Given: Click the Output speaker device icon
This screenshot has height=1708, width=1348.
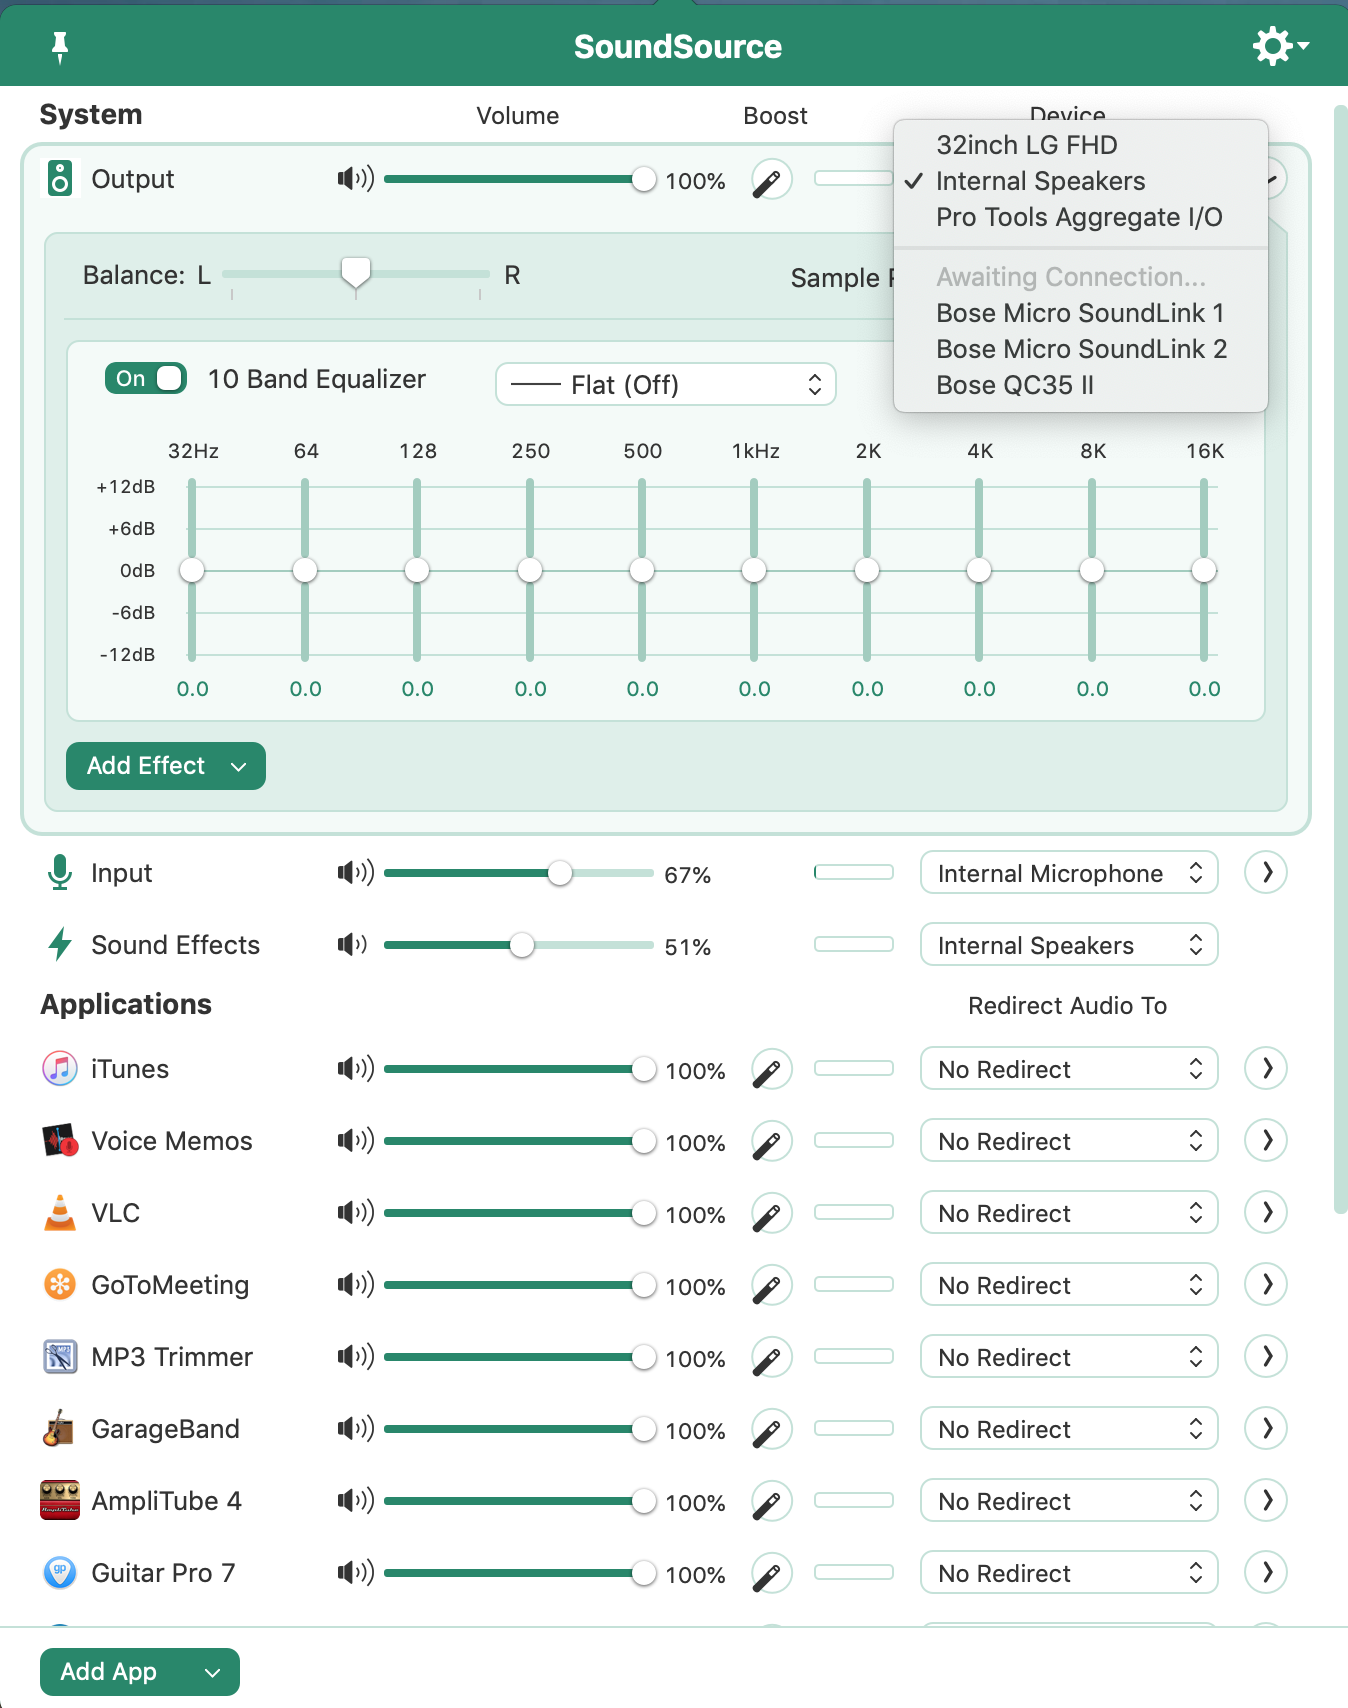Looking at the screenshot, I should tap(60, 179).
